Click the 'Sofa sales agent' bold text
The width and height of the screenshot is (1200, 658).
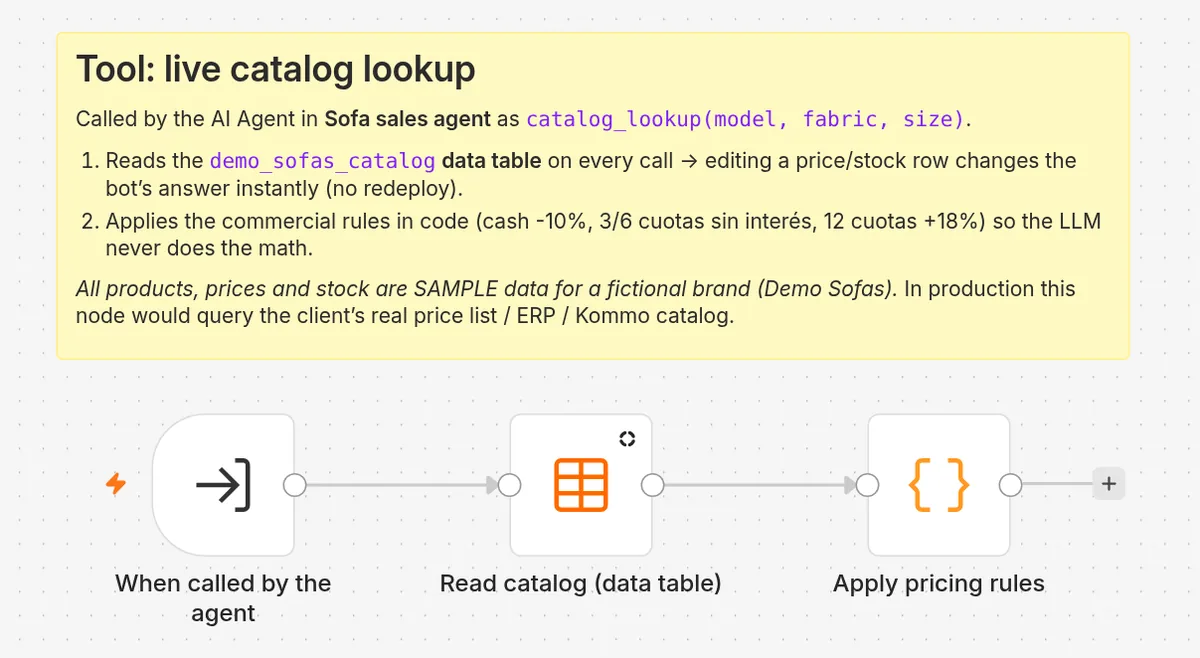408,119
